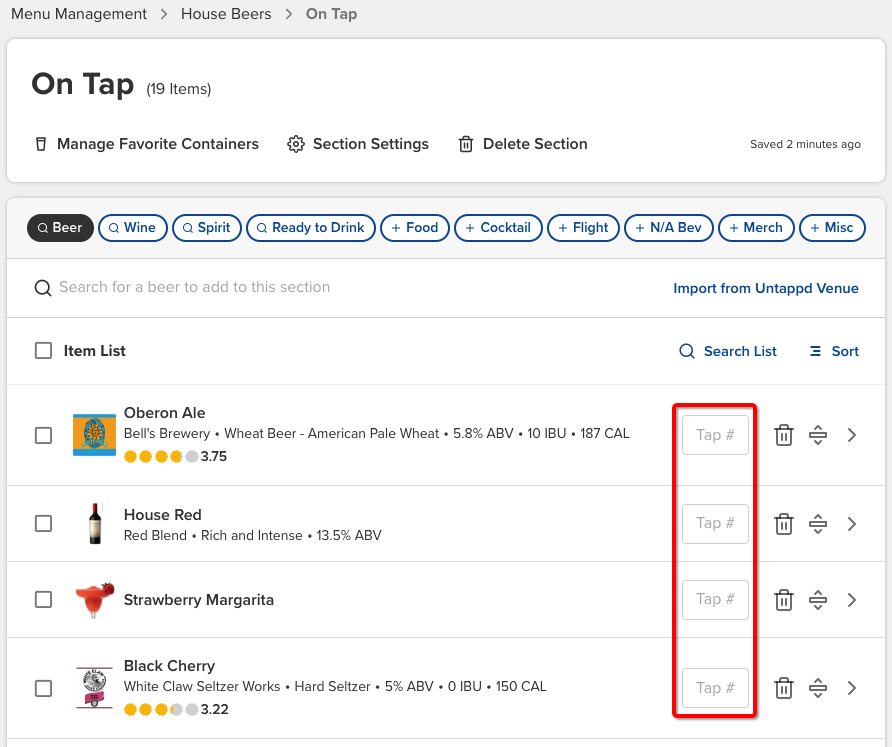Open Import from Untappd Venue link
The image size is (892, 747).
[x=766, y=288]
